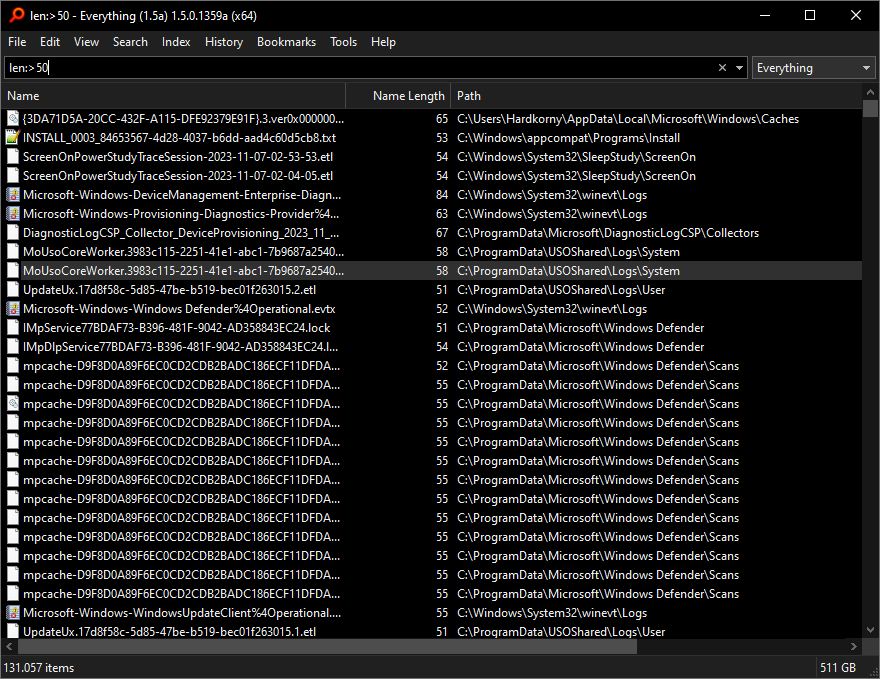Click icon of ScreenOnPowerStudyTraceSession 02-53-53.etl

(x=13, y=157)
